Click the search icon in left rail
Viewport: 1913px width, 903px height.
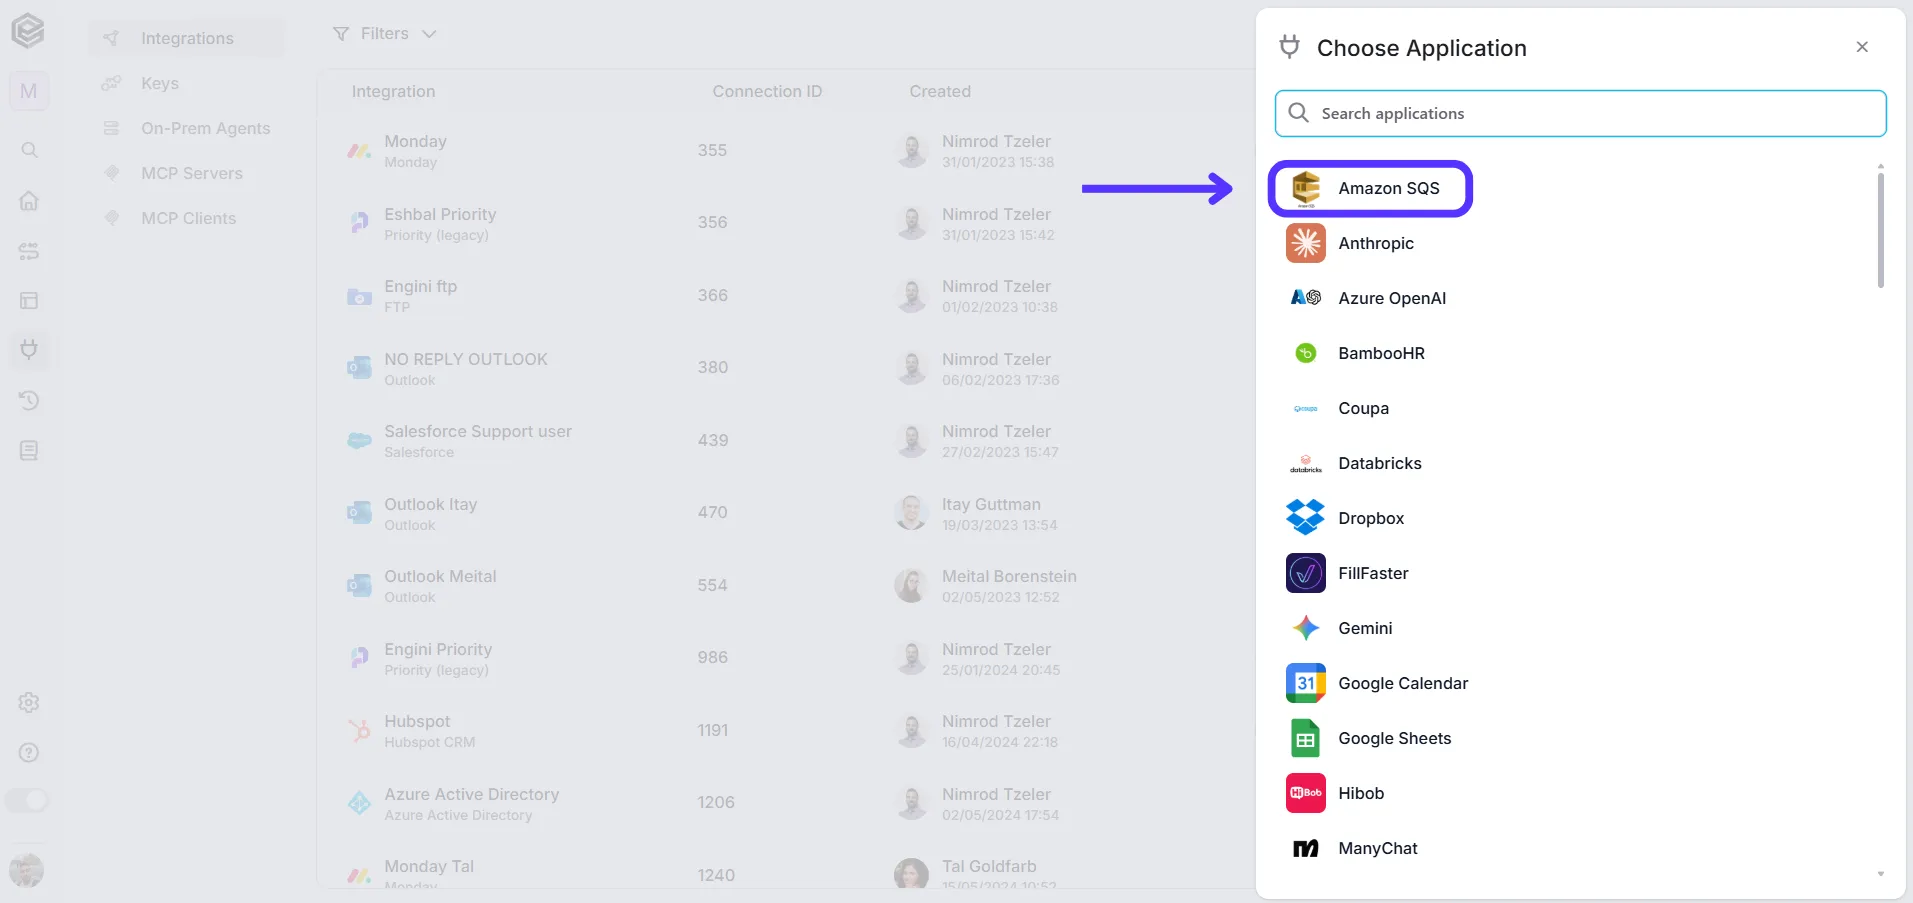pos(29,150)
